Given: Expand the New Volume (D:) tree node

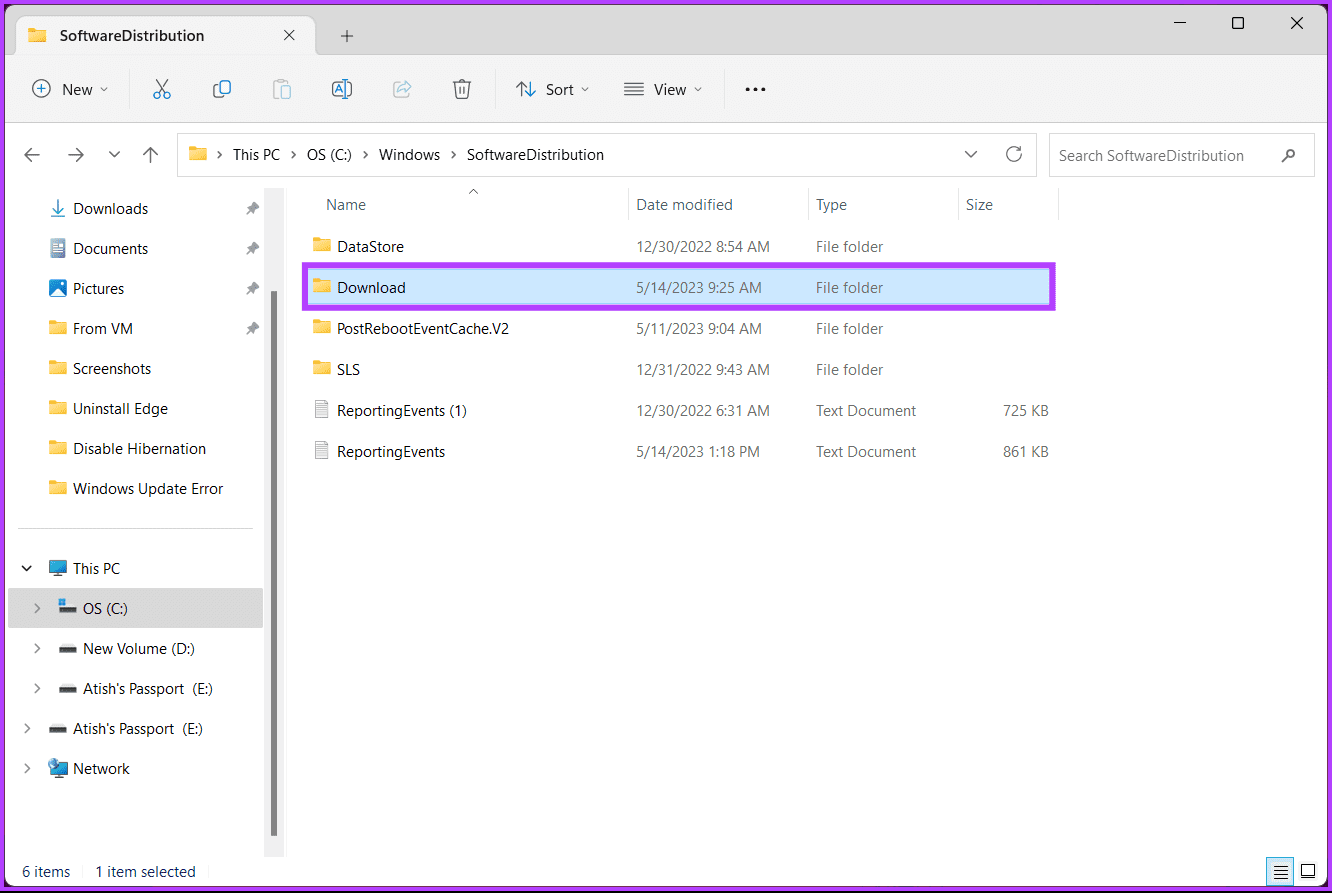Looking at the screenshot, I should [37, 648].
